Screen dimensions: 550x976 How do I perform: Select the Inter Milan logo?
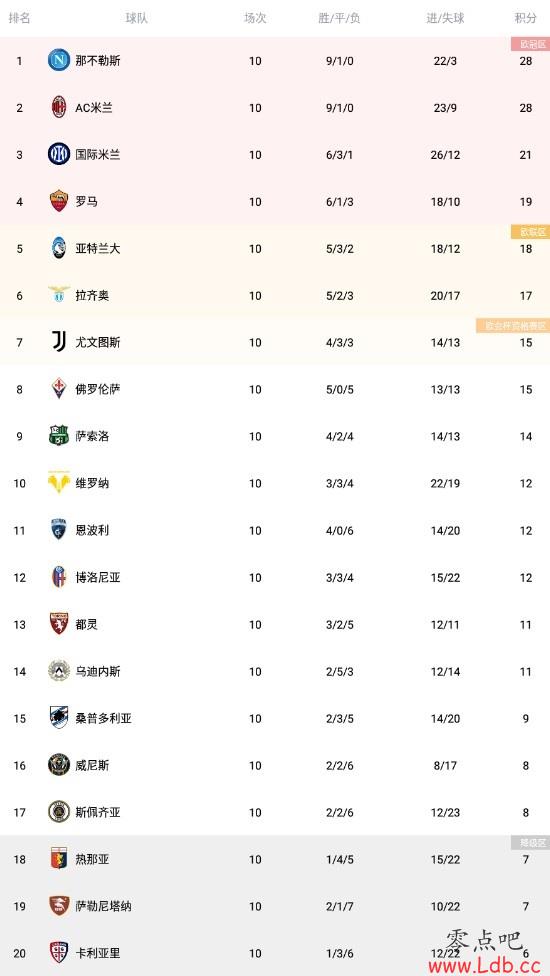[59, 154]
